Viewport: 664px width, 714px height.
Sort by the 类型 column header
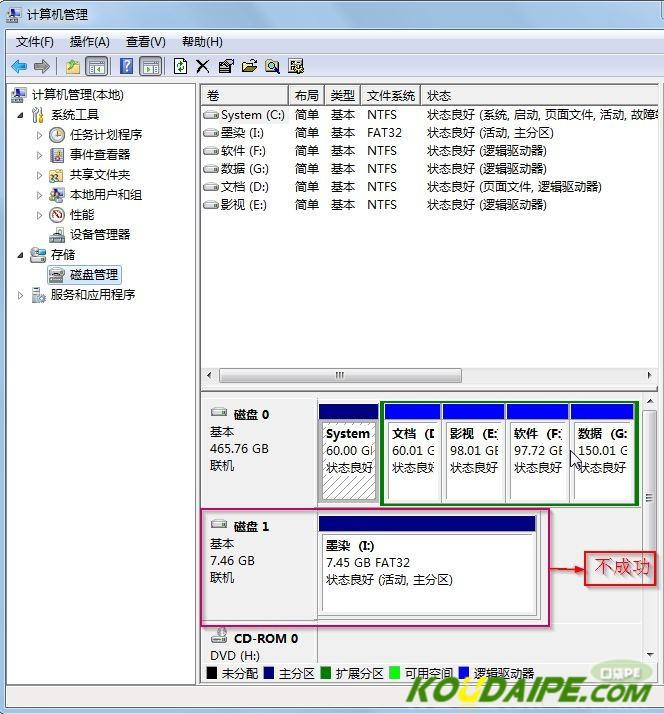click(342, 96)
